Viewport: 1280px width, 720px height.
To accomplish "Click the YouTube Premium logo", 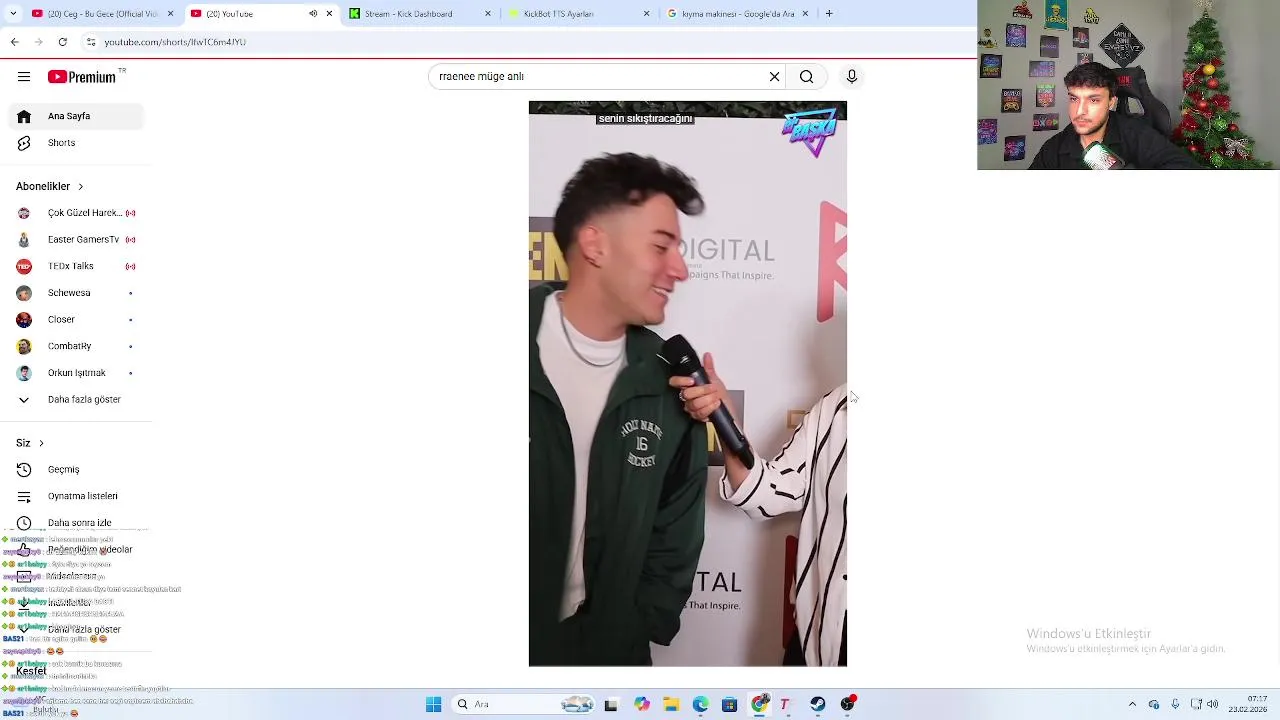I will tap(82, 77).
